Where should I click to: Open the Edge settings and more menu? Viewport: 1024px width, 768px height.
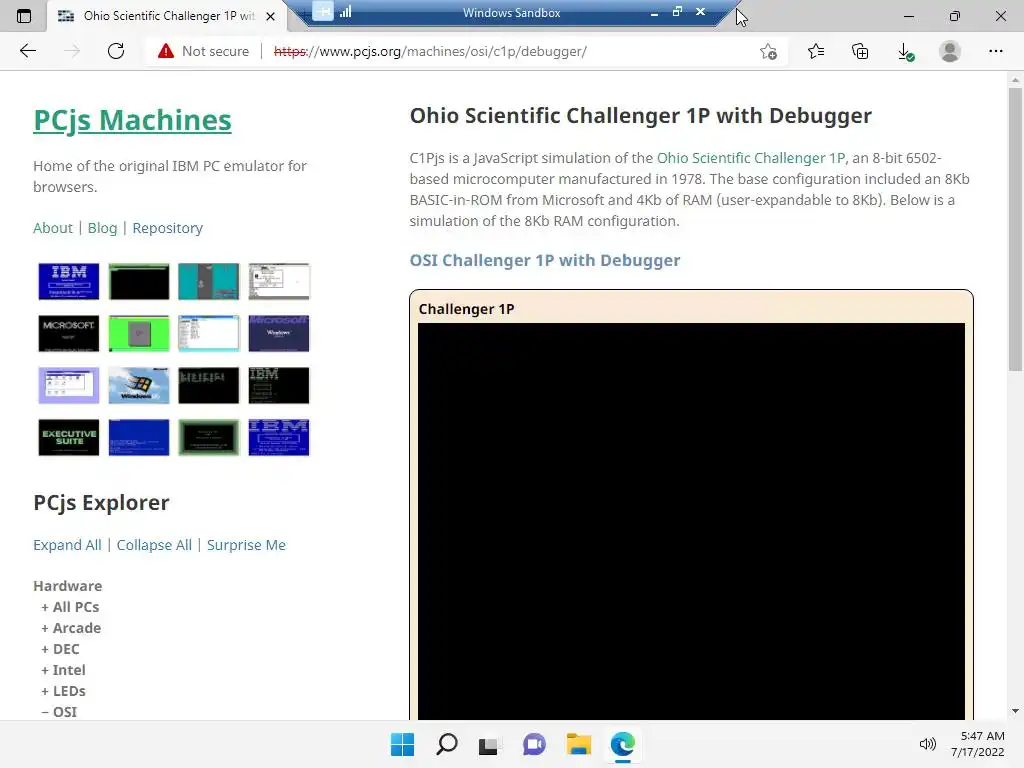pos(995,51)
